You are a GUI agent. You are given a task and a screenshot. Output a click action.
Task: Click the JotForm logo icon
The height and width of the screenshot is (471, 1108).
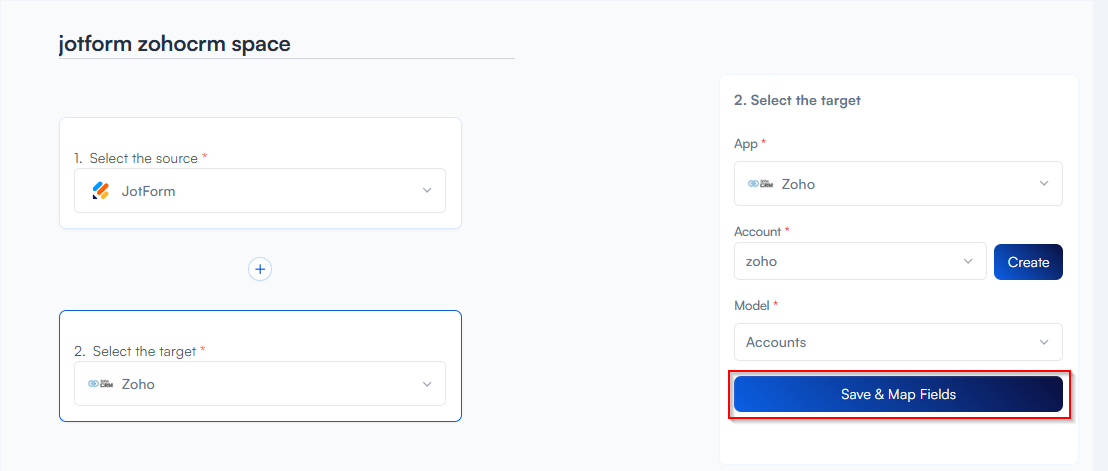click(100, 190)
